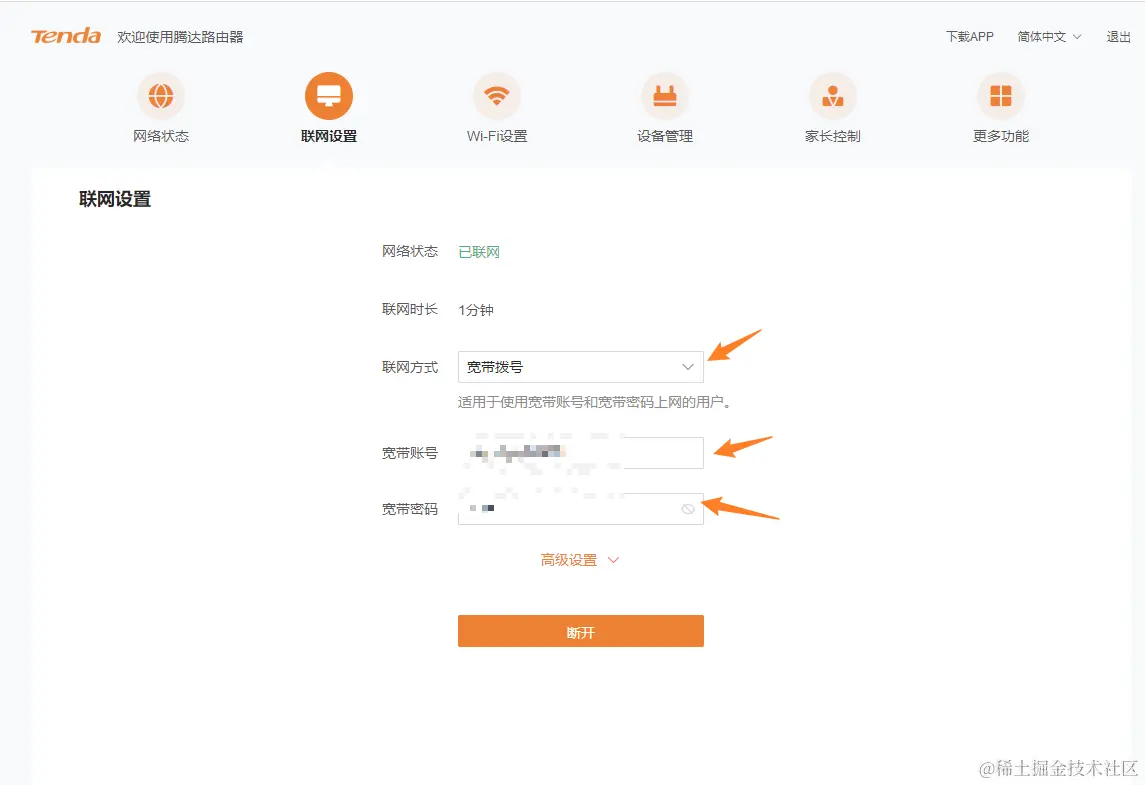Click the 适用于使用宽带账号 hint text
Viewport: 1145px width, 785px height.
point(594,402)
